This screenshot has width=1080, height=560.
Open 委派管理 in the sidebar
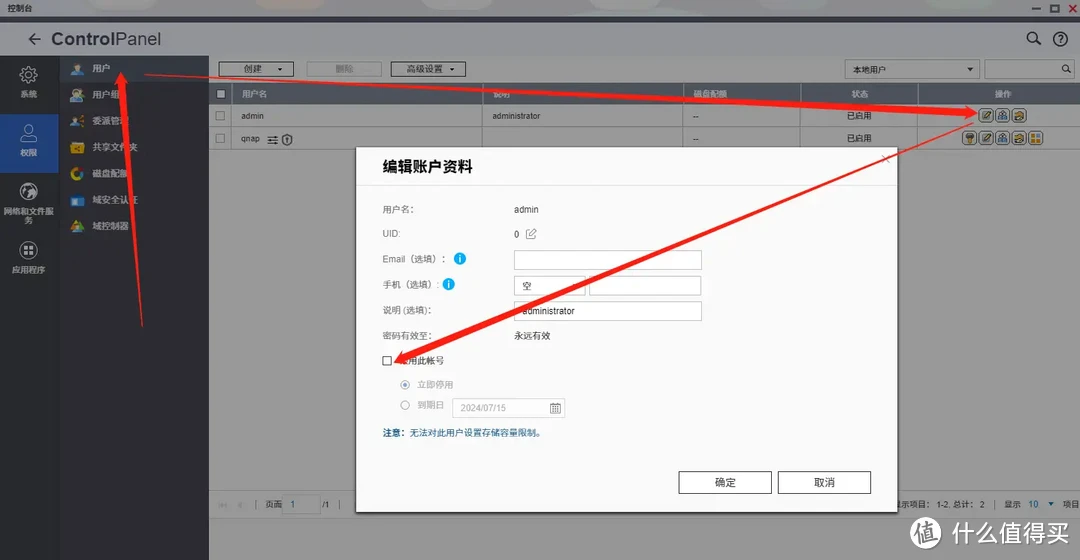[x=134, y=121]
